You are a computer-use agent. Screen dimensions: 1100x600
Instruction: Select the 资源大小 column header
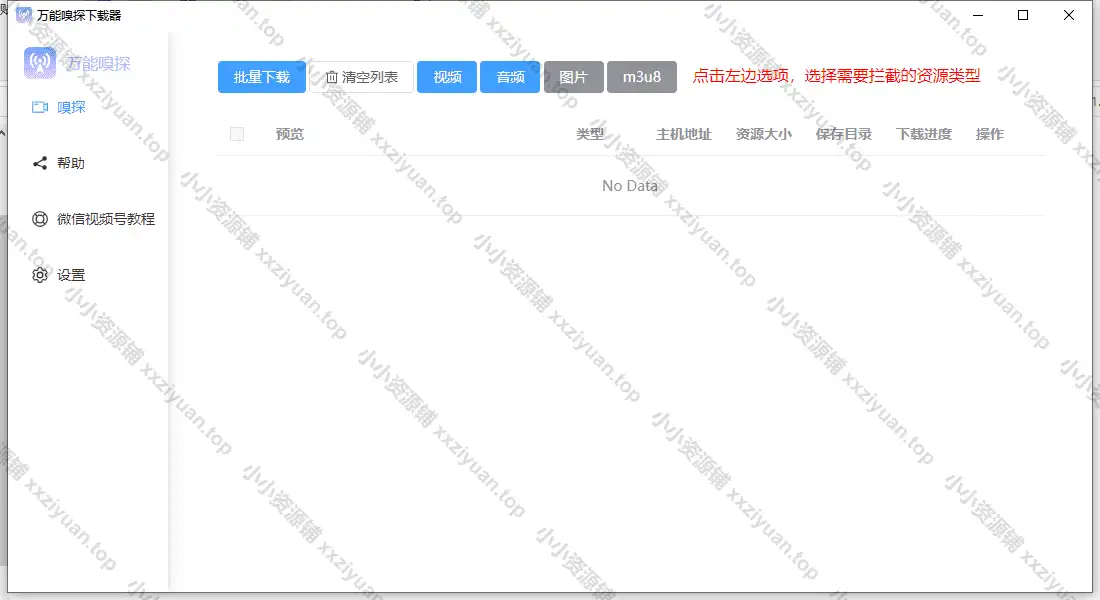point(763,134)
